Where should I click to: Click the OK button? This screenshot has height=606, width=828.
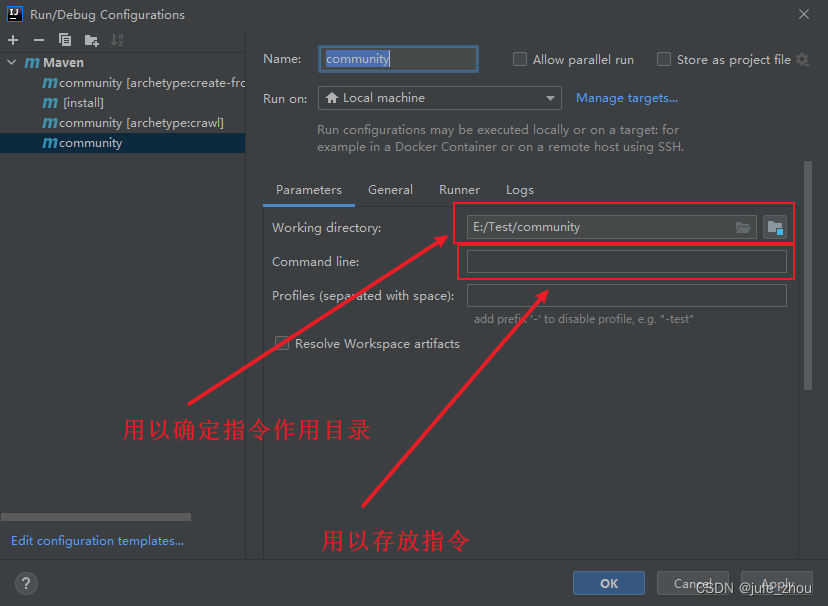click(609, 583)
